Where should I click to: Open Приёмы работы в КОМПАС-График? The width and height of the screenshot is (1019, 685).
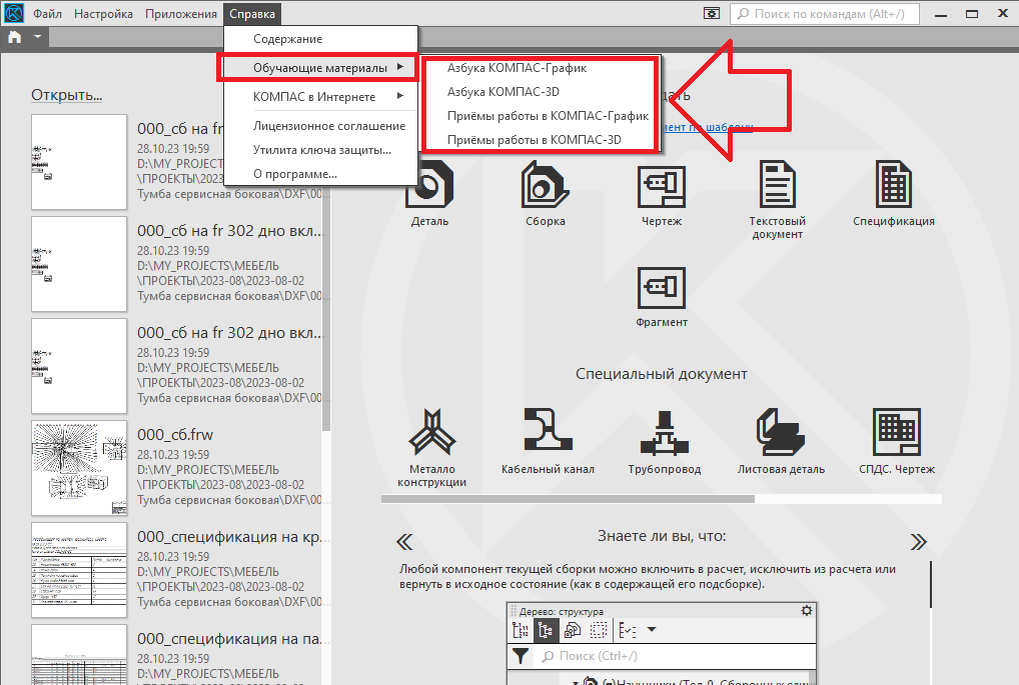tap(539, 116)
